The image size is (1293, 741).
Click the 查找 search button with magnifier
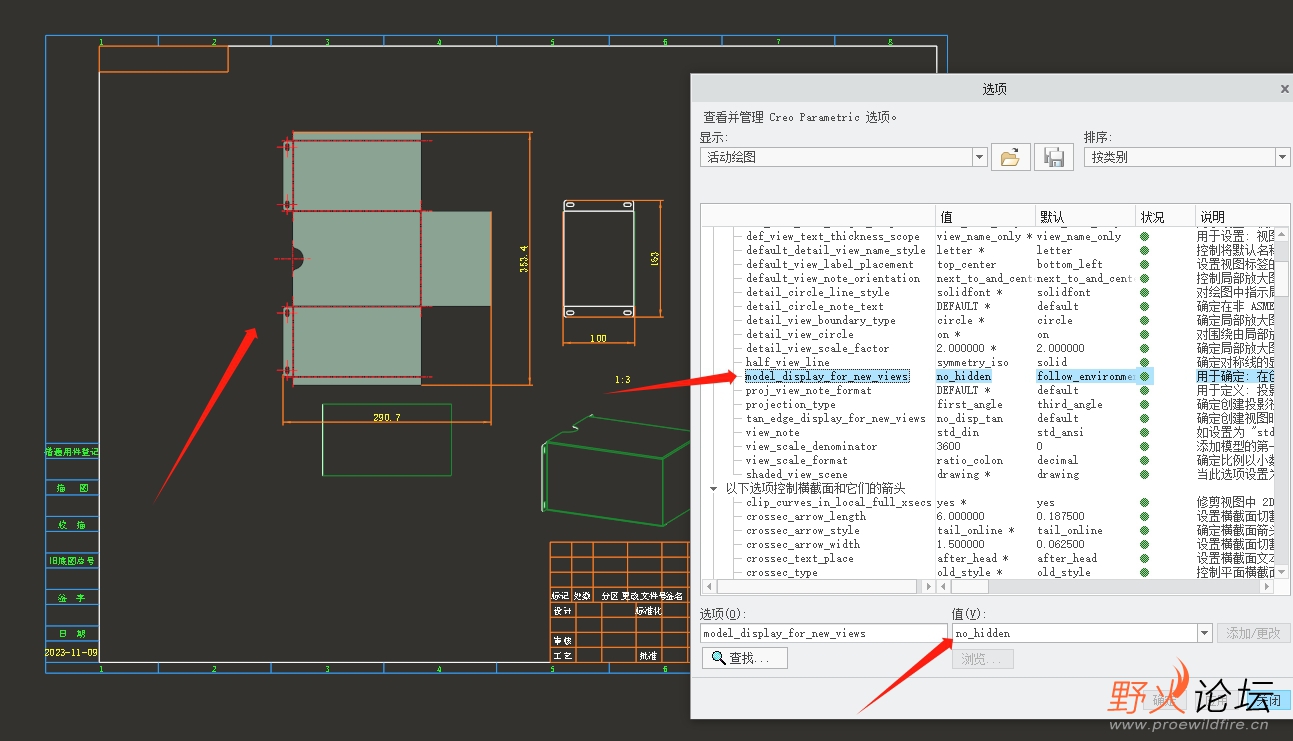745,658
